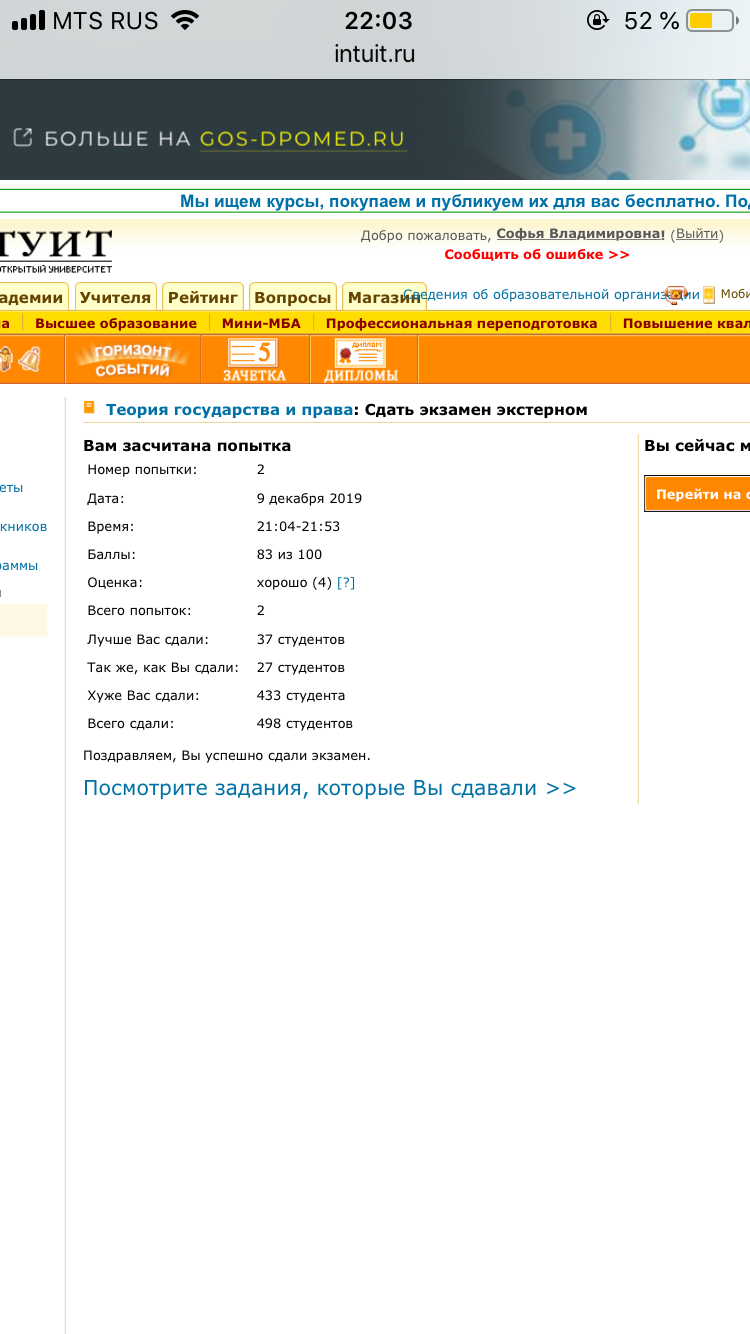Open Высшее образование menu item

click(x=116, y=323)
